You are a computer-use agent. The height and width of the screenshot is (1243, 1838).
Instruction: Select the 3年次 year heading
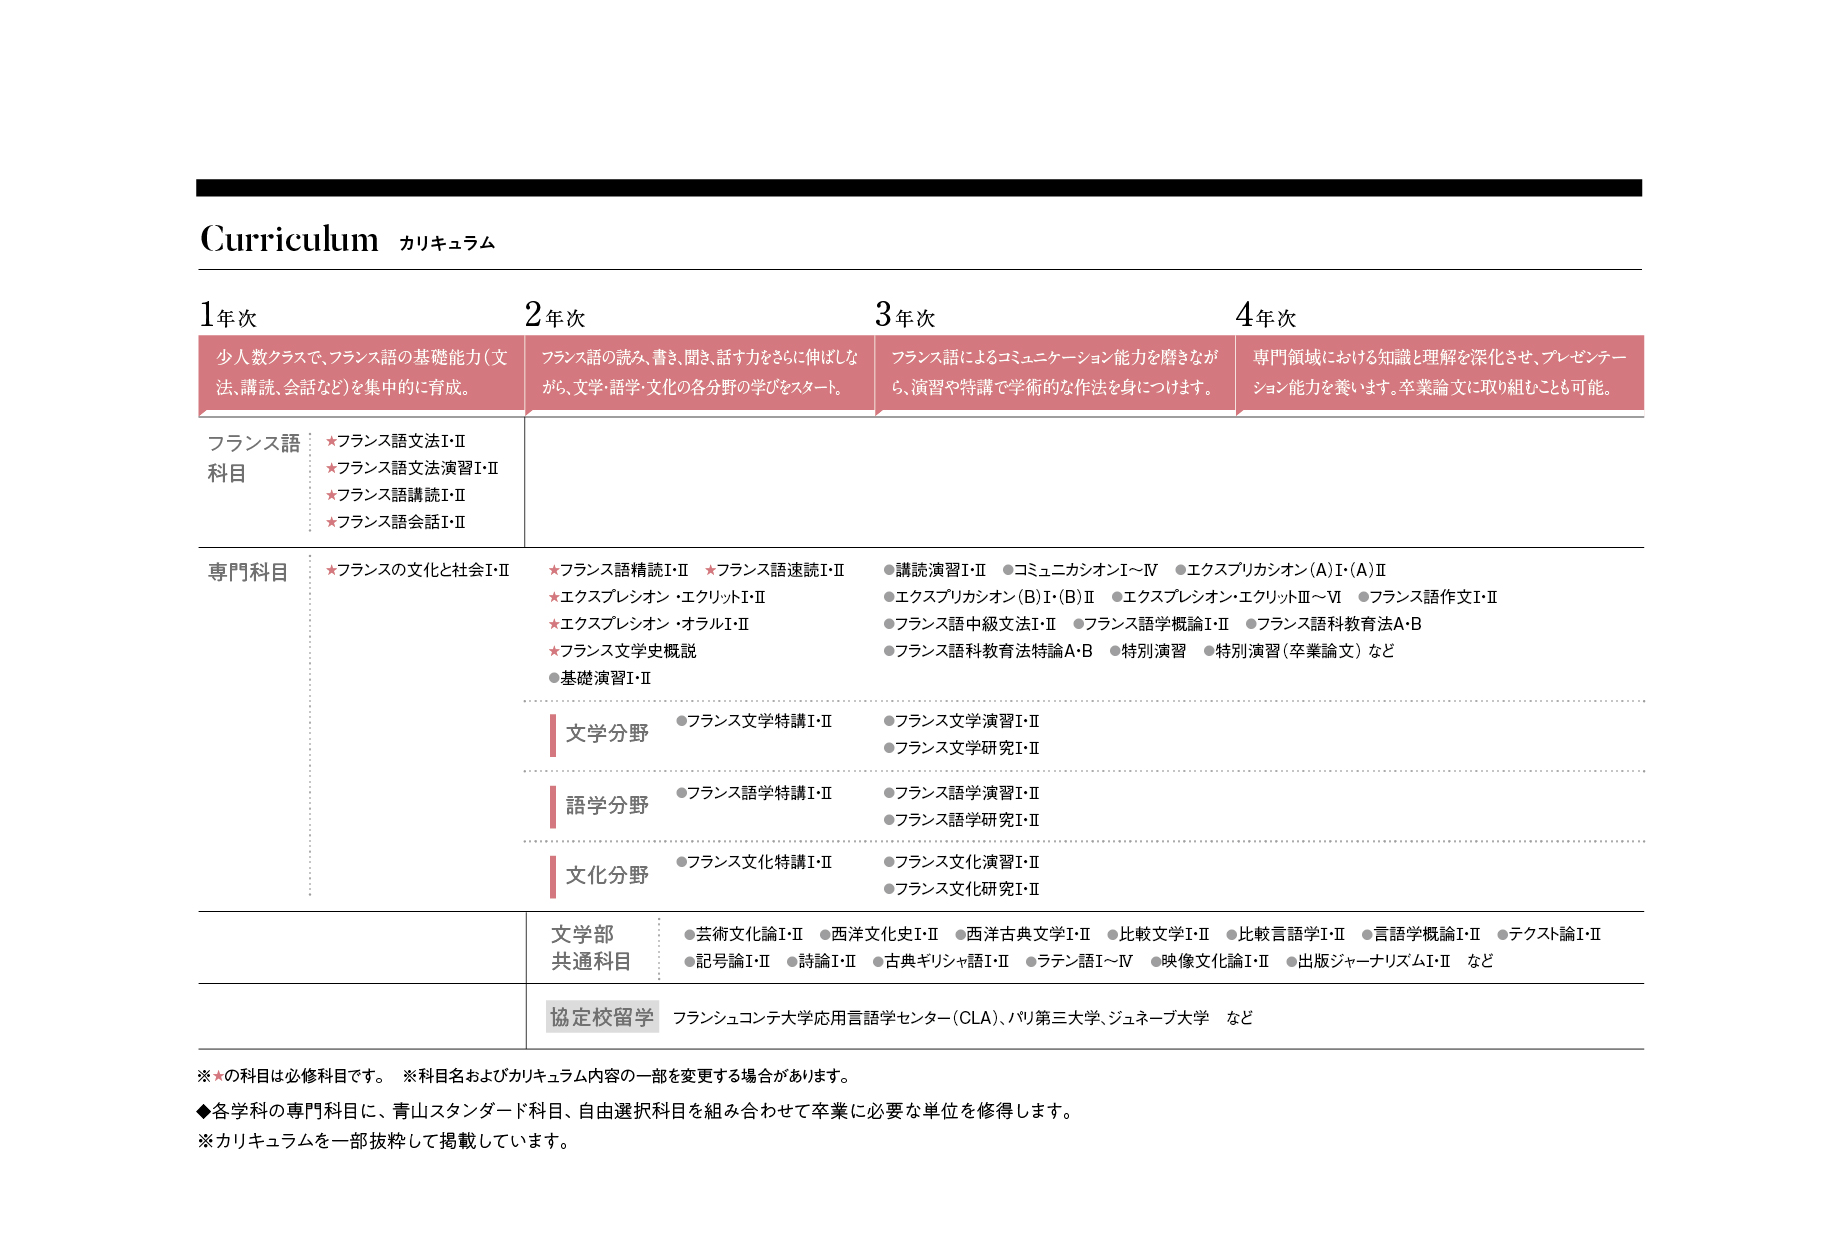click(905, 315)
